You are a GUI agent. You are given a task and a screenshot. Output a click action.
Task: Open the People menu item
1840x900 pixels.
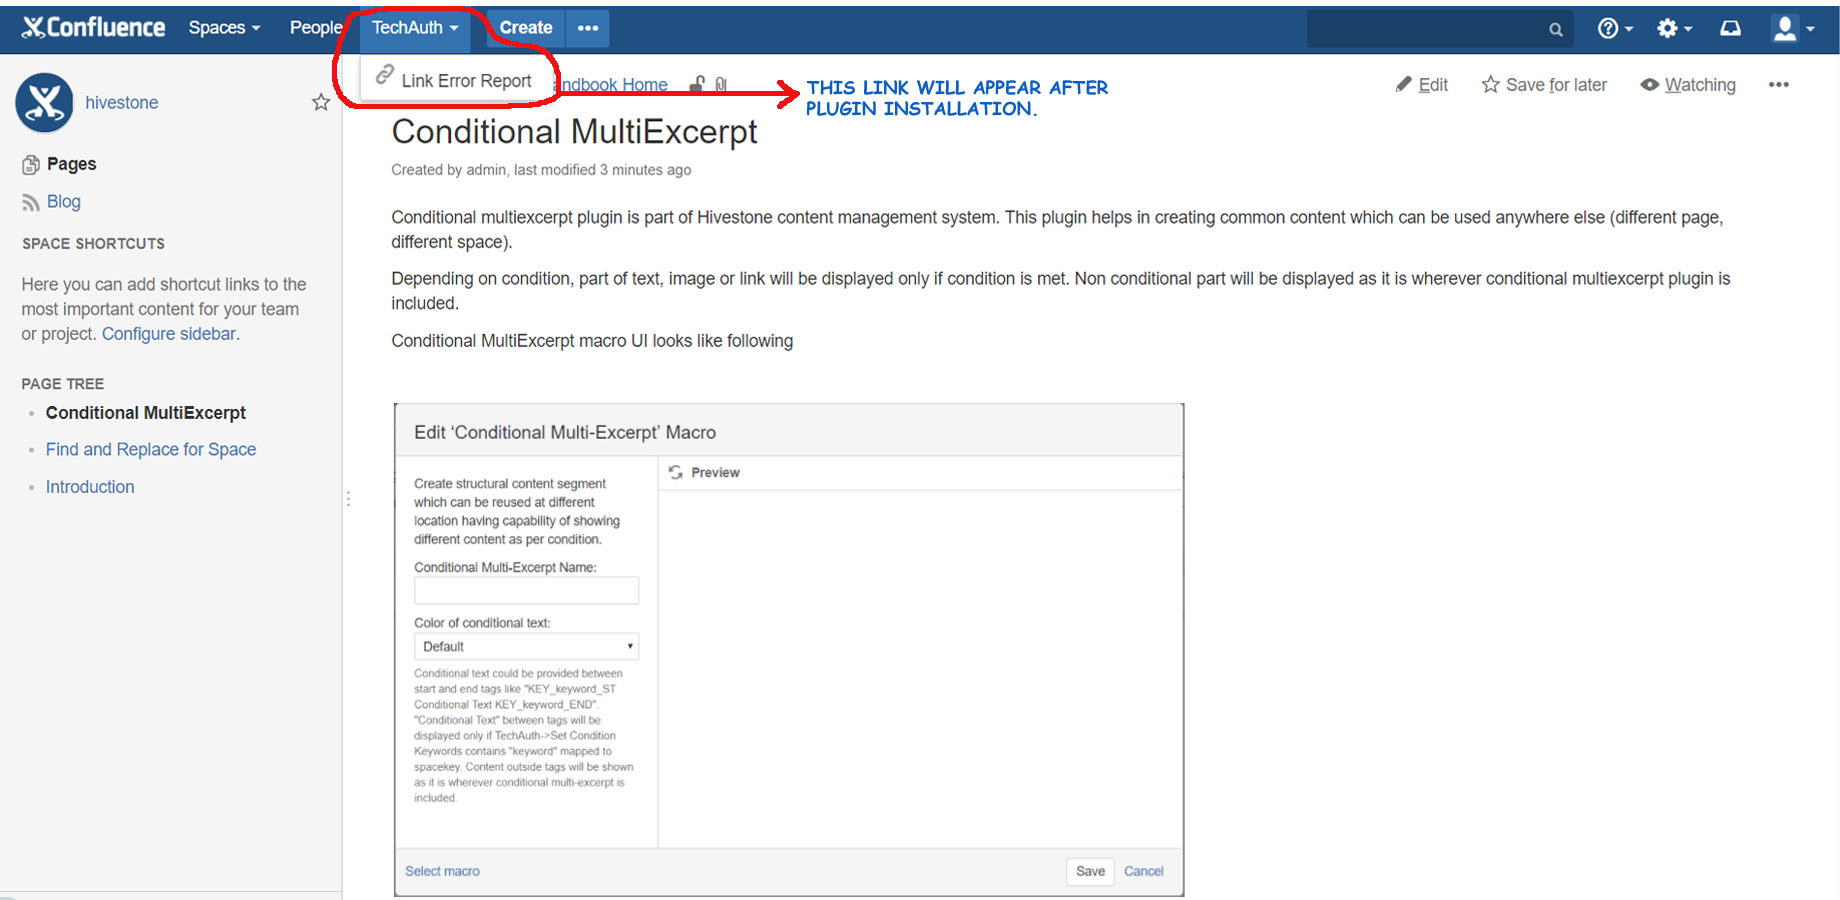[315, 28]
